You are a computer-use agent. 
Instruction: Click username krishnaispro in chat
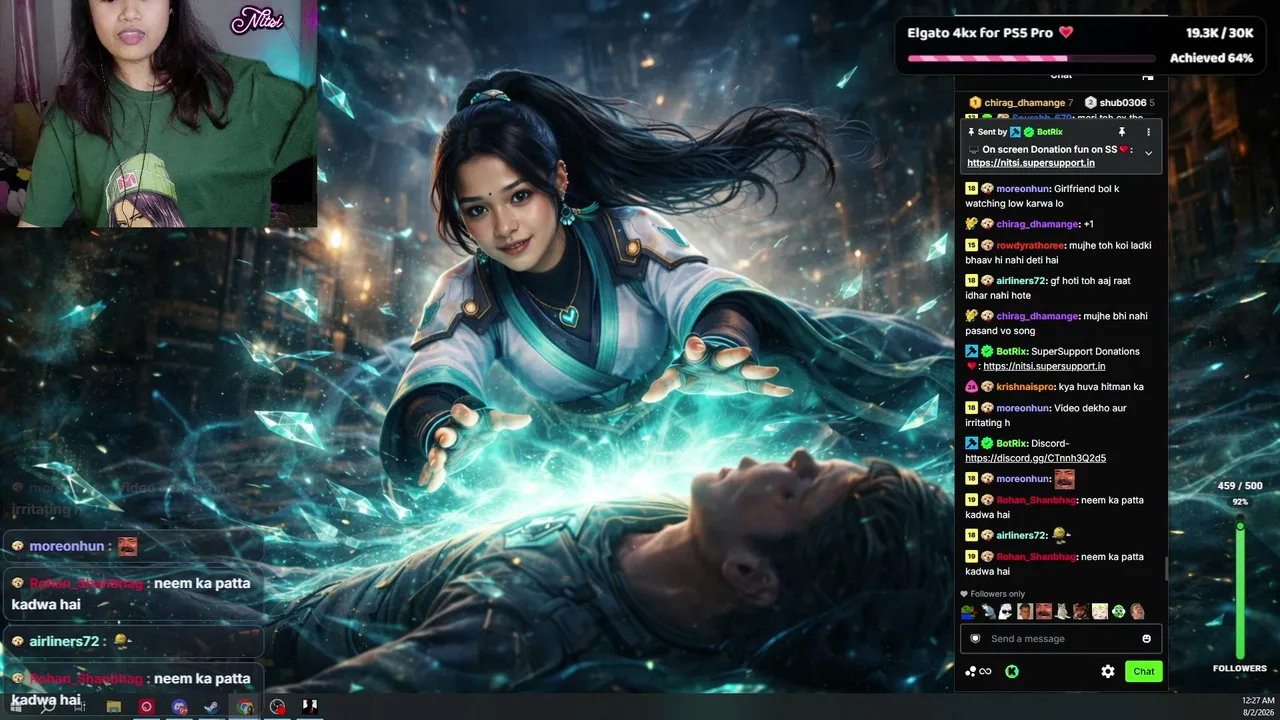1026,387
